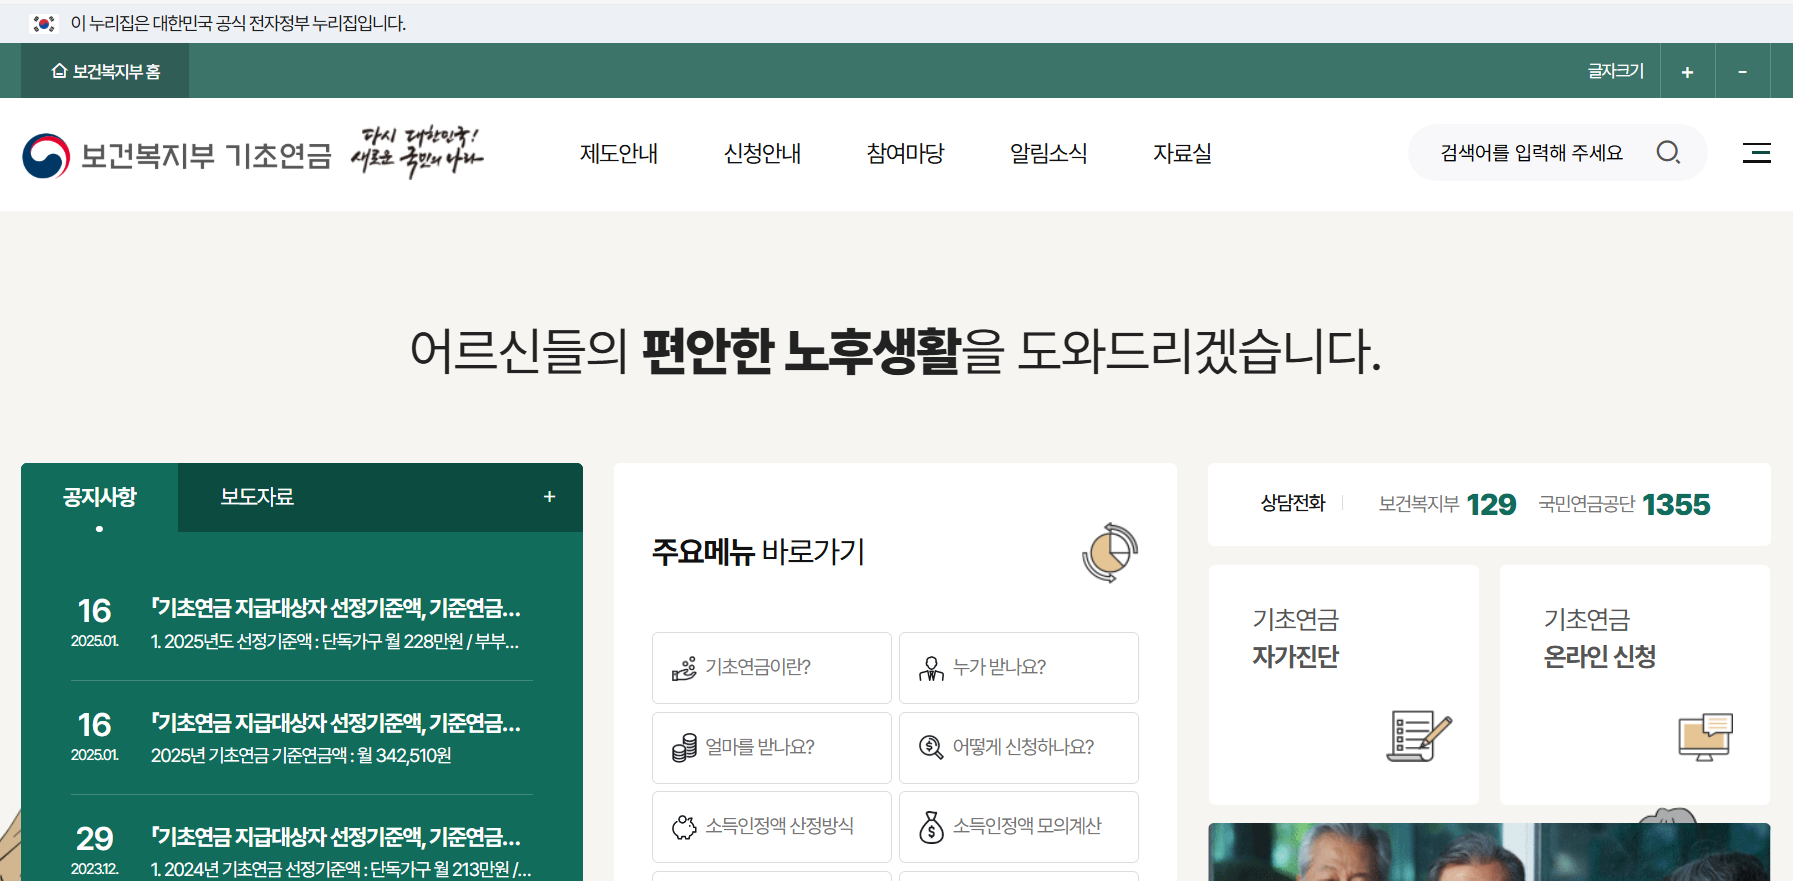Screen dimensions: 1793x881
Task: Open the 기초연금이란? shortcut button
Action: click(x=771, y=668)
